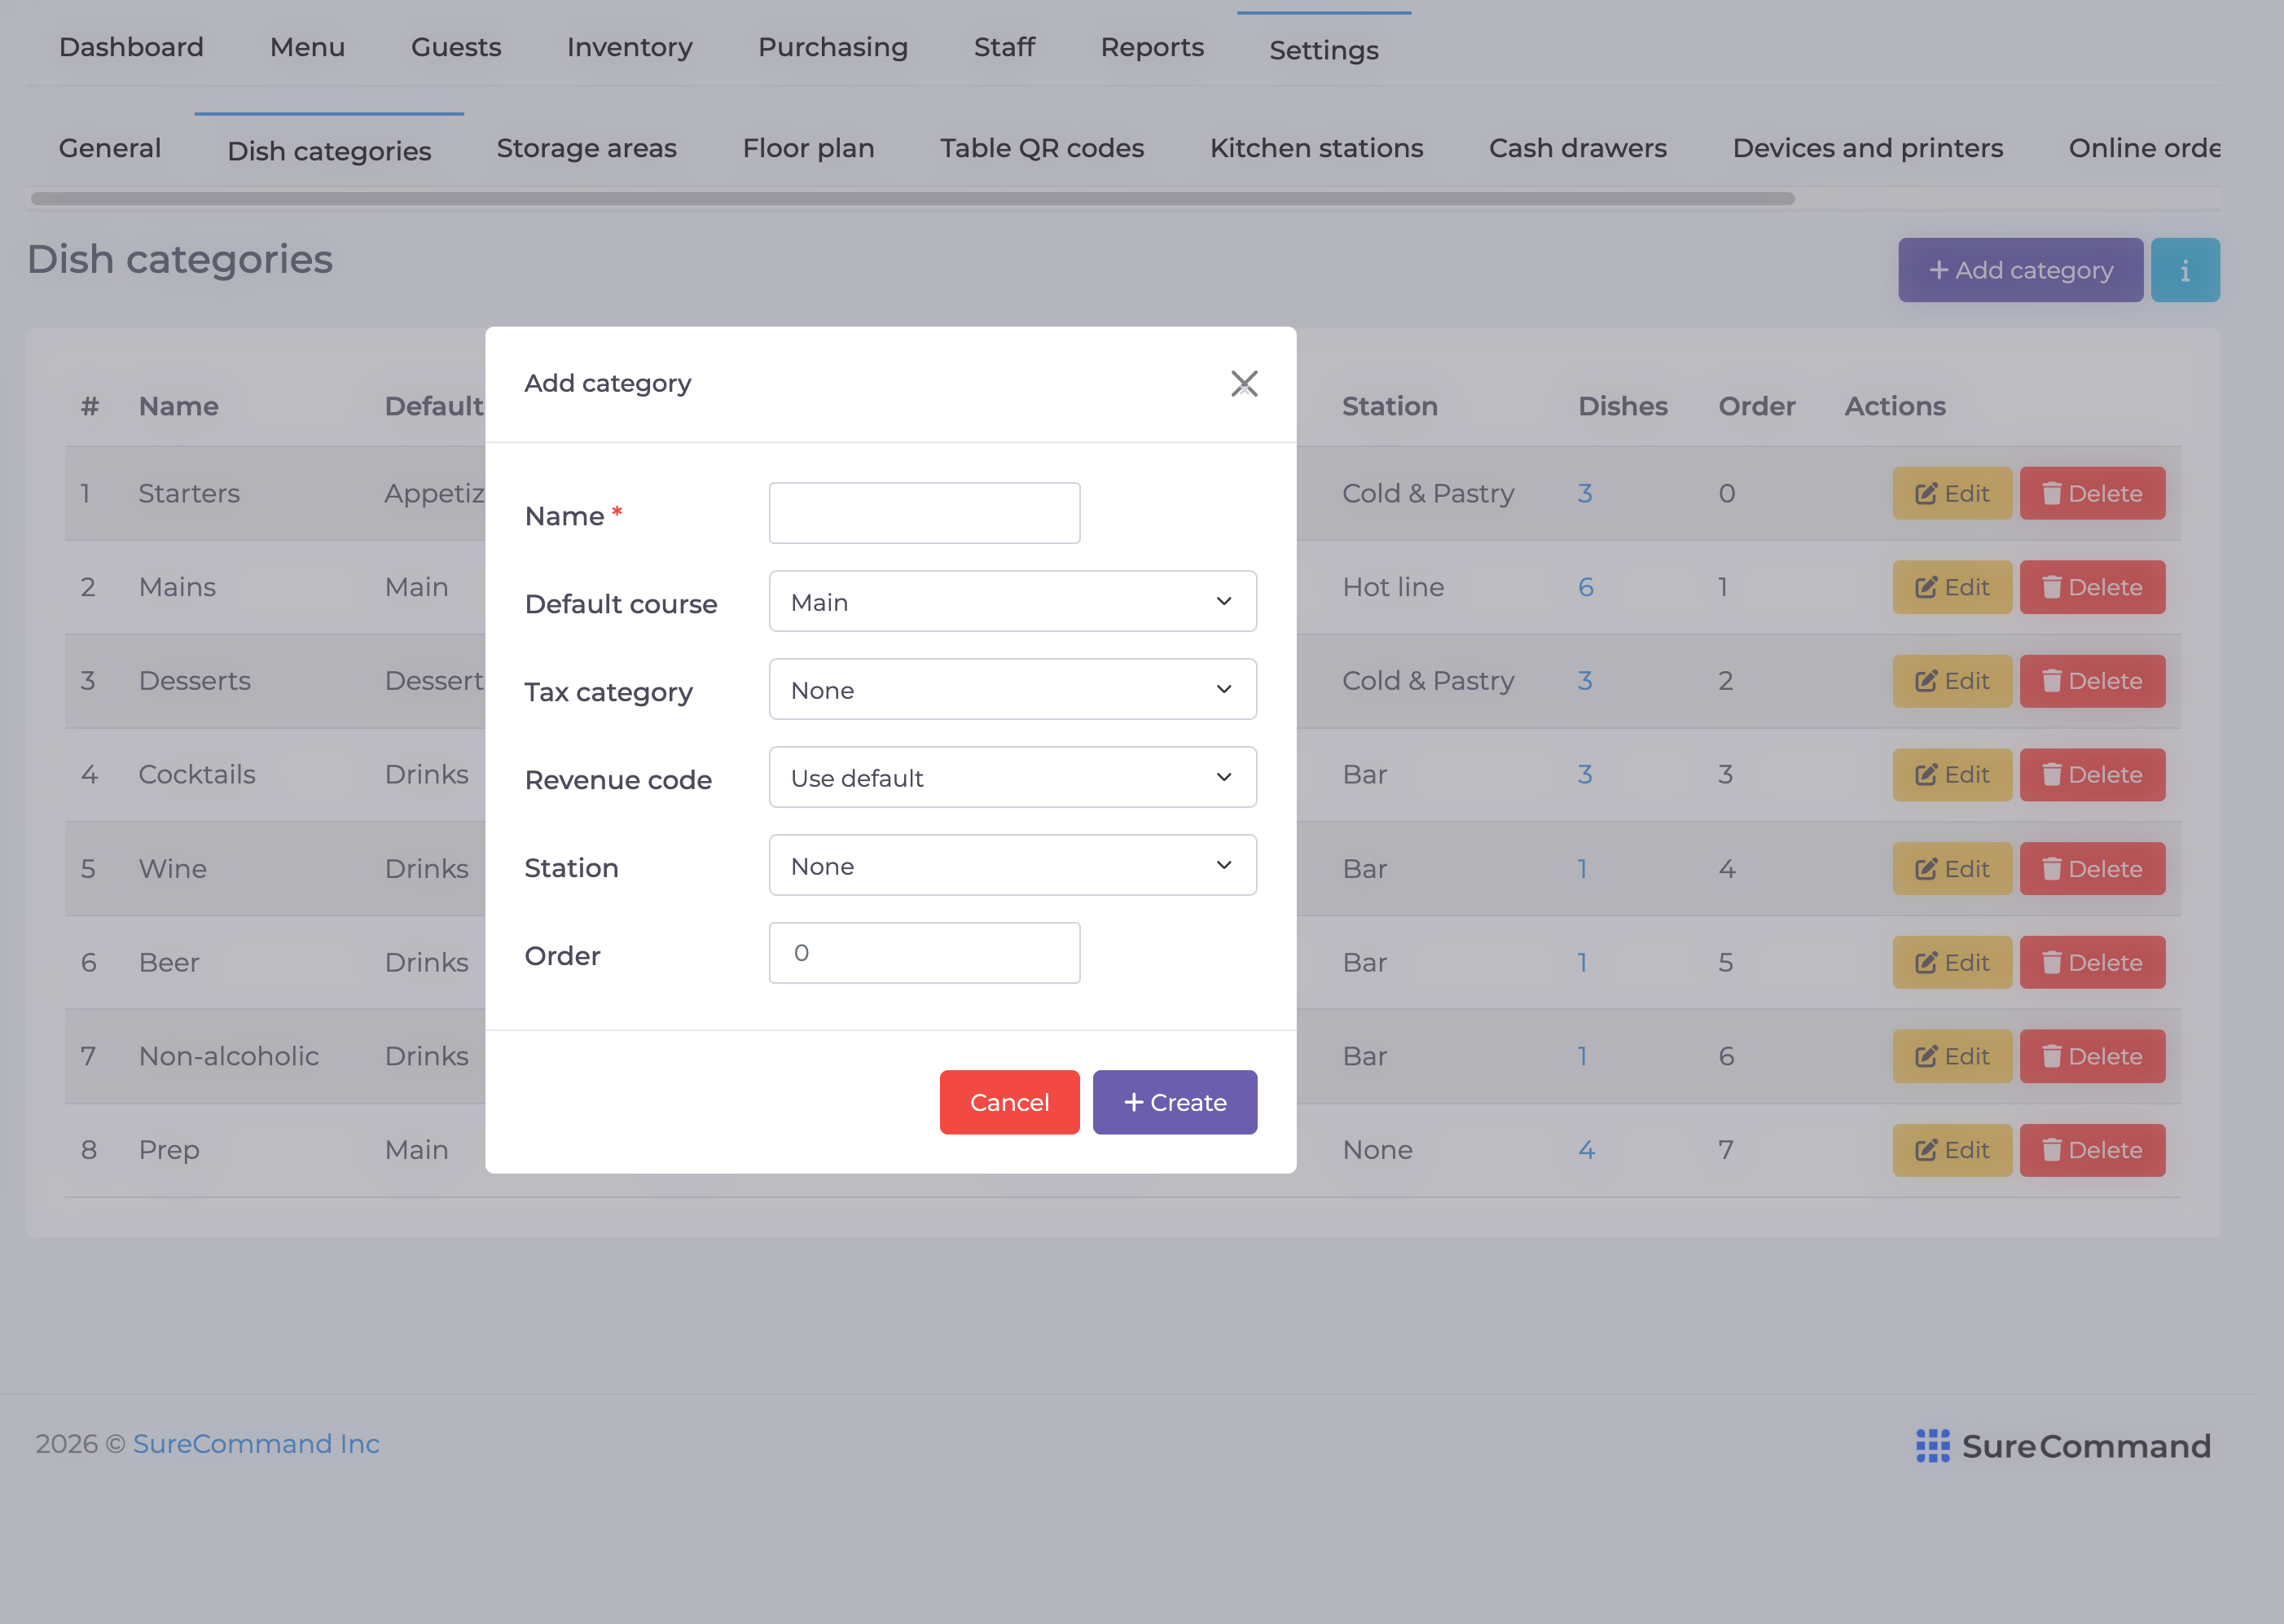
Task: Click the edit icon for the Wine row
Action: pos(1925,869)
